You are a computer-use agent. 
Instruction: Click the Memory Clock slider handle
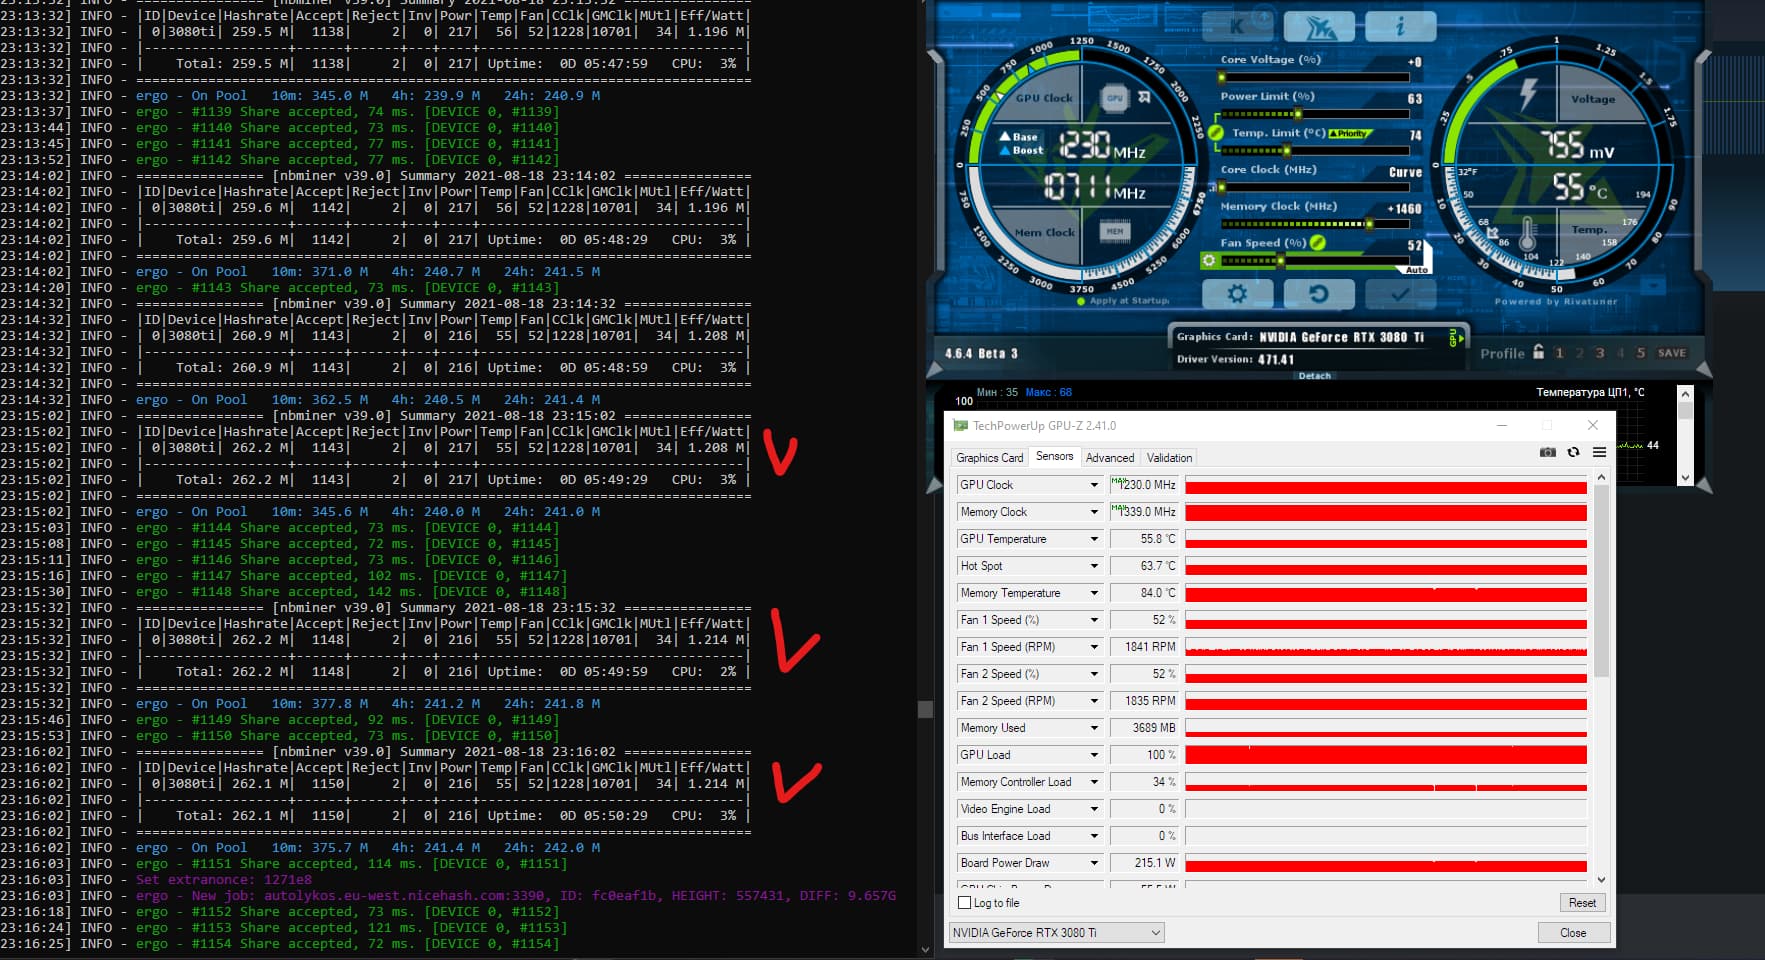pyautogui.click(x=1368, y=224)
